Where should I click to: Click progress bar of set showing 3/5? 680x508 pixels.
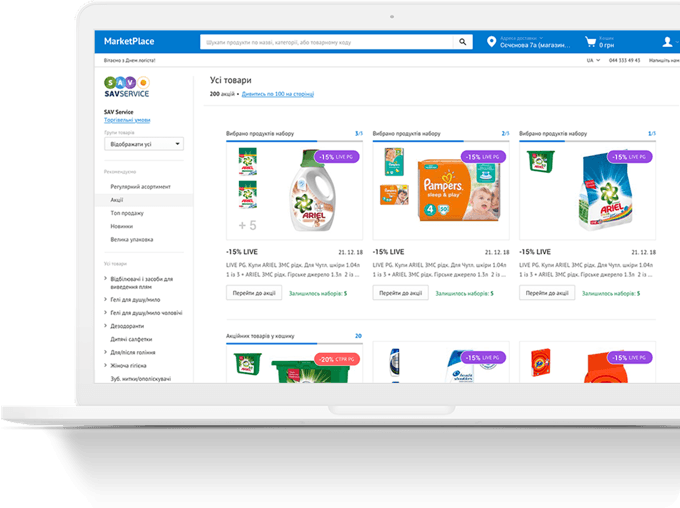point(294,141)
